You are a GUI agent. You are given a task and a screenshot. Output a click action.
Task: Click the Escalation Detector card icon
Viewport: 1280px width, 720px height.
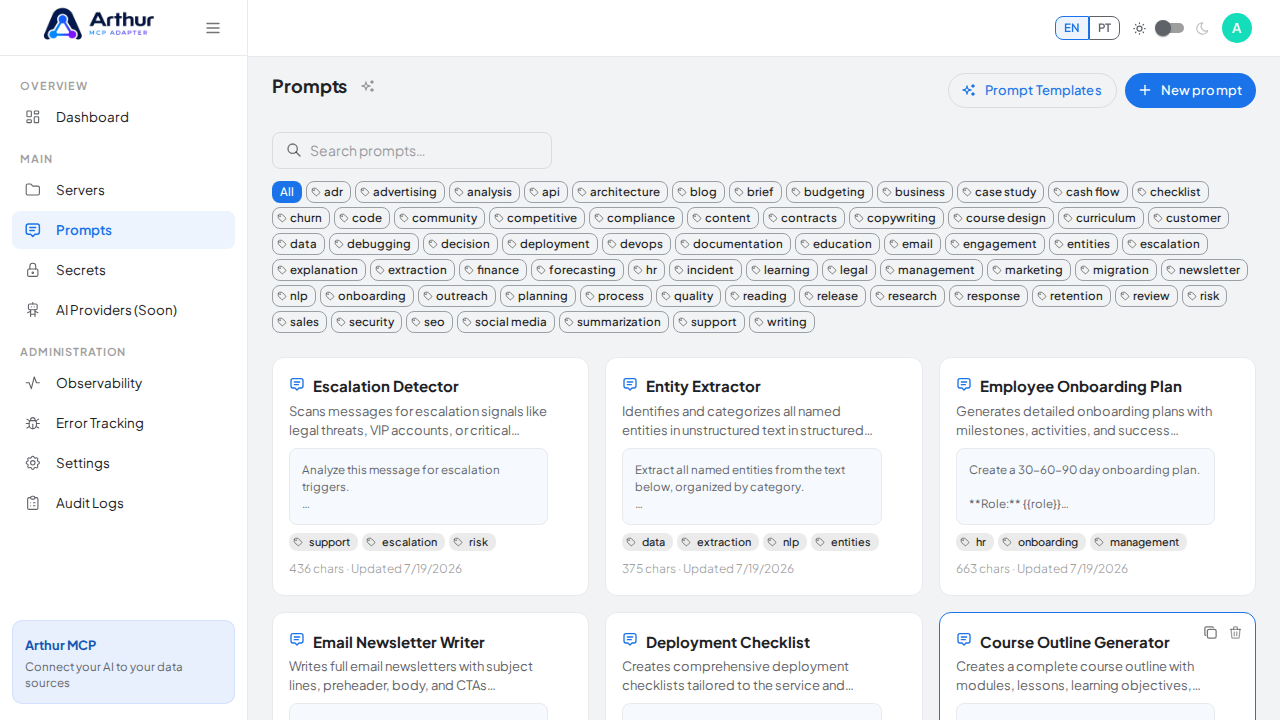[x=296, y=385]
